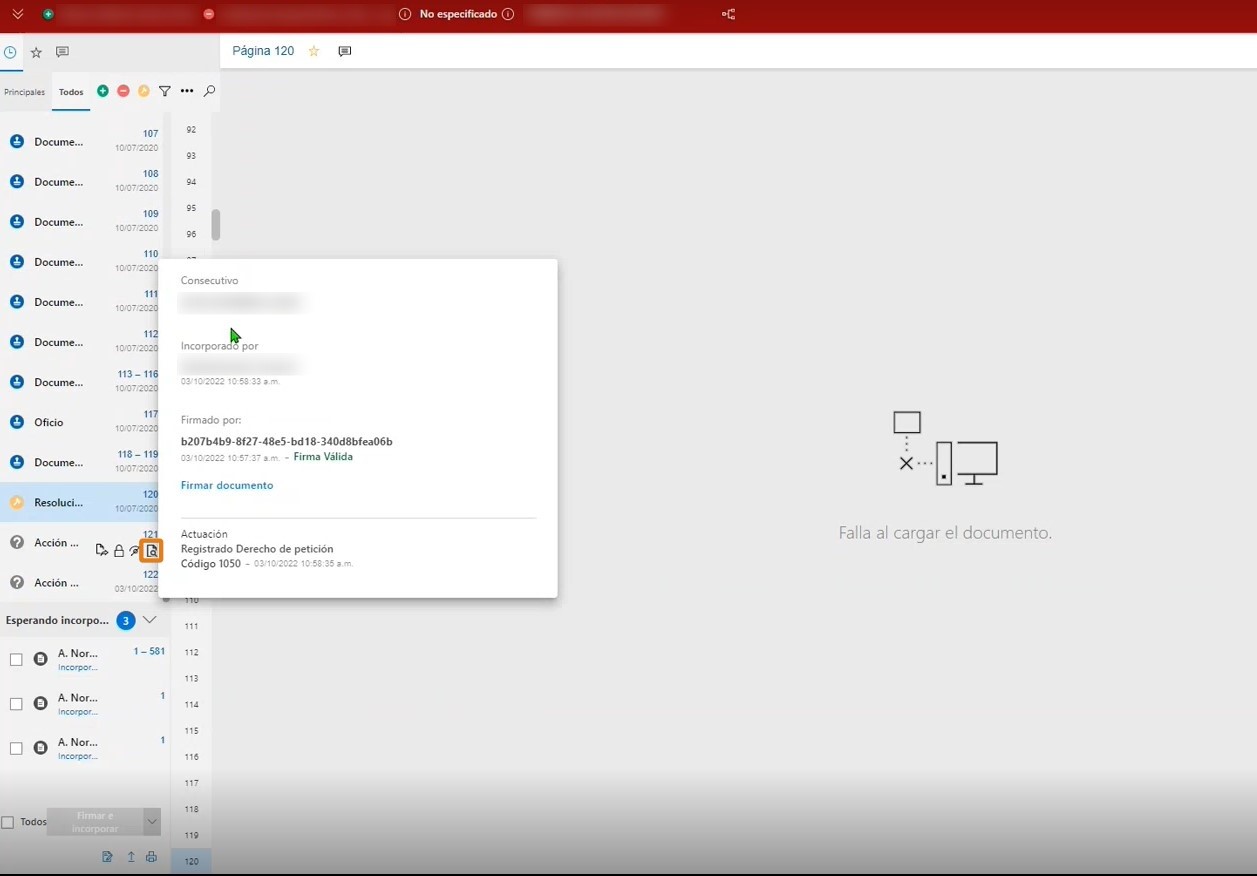Click the stamp icon of document 109

17,222
